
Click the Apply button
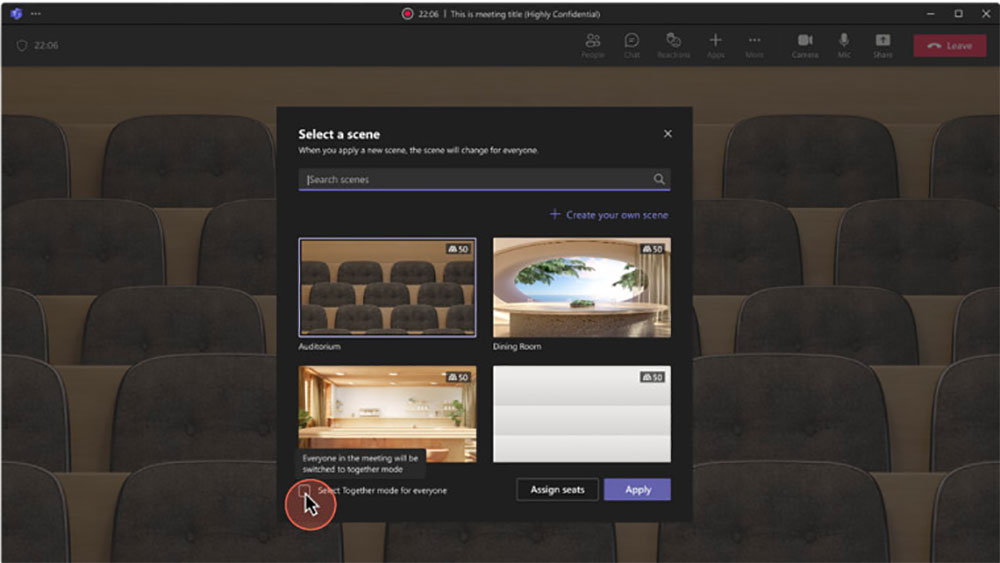pyautogui.click(x=637, y=490)
